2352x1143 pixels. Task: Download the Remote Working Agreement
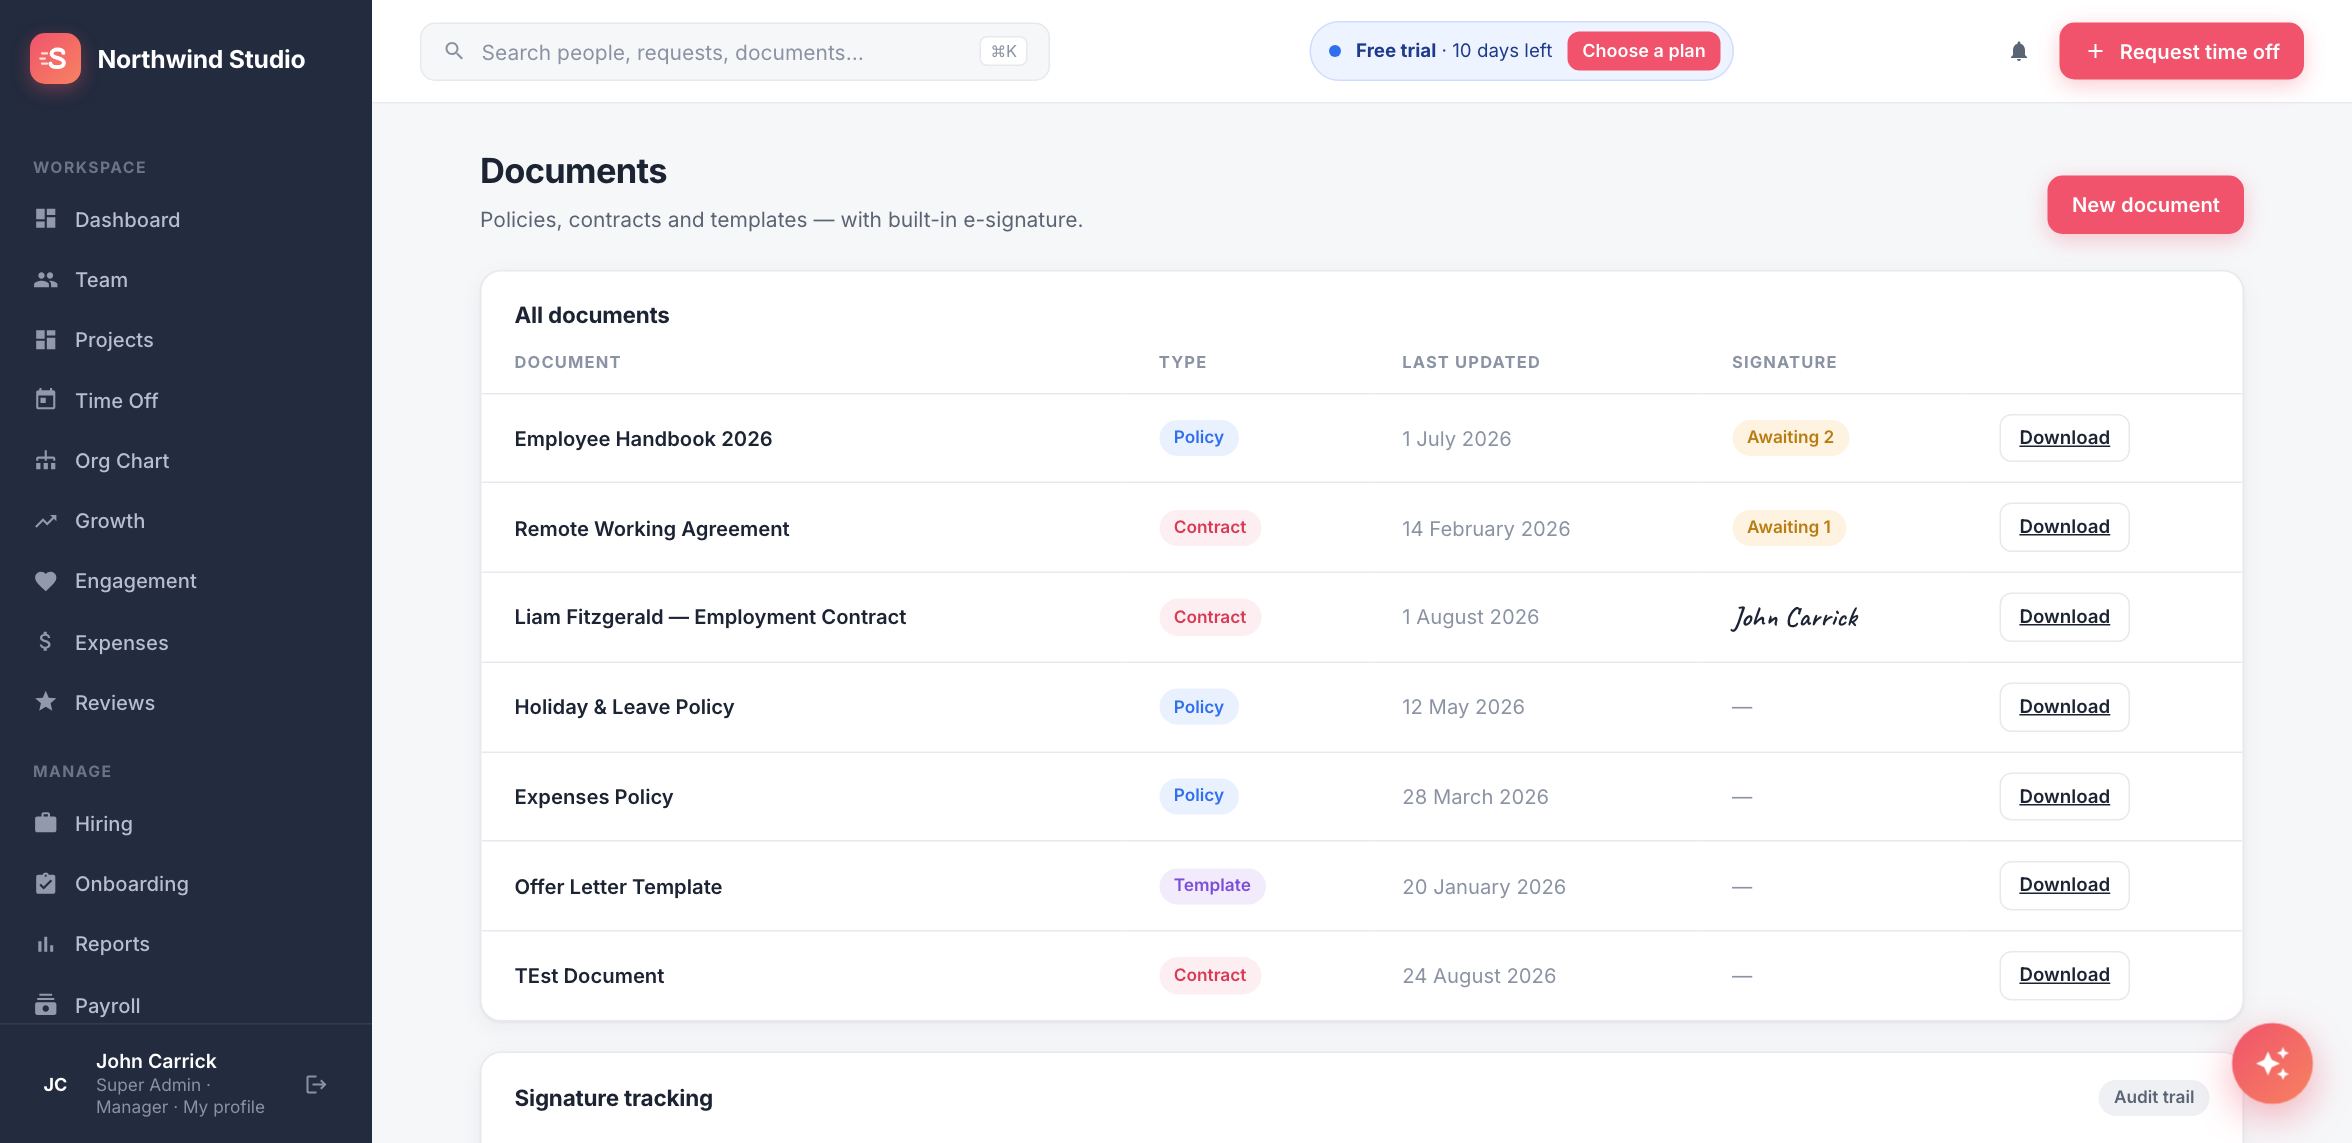coord(2064,526)
